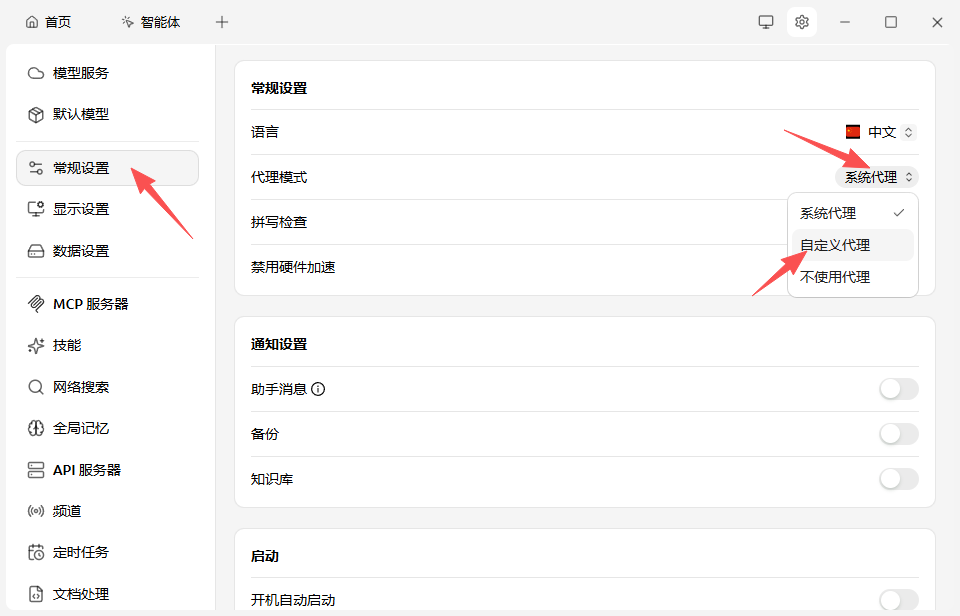The image size is (960, 616).
Task: Open the 语言 中文 dropdown
Action: [x=880, y=132]
